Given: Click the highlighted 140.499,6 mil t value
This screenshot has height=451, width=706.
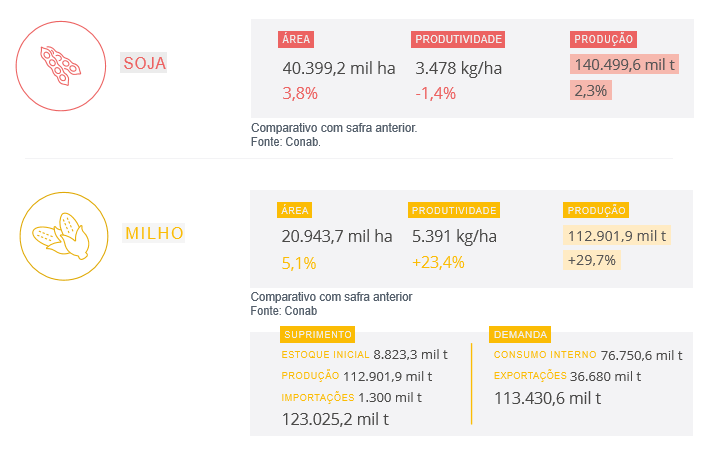Looking at the screenshot, I should [x=624, y=65].
